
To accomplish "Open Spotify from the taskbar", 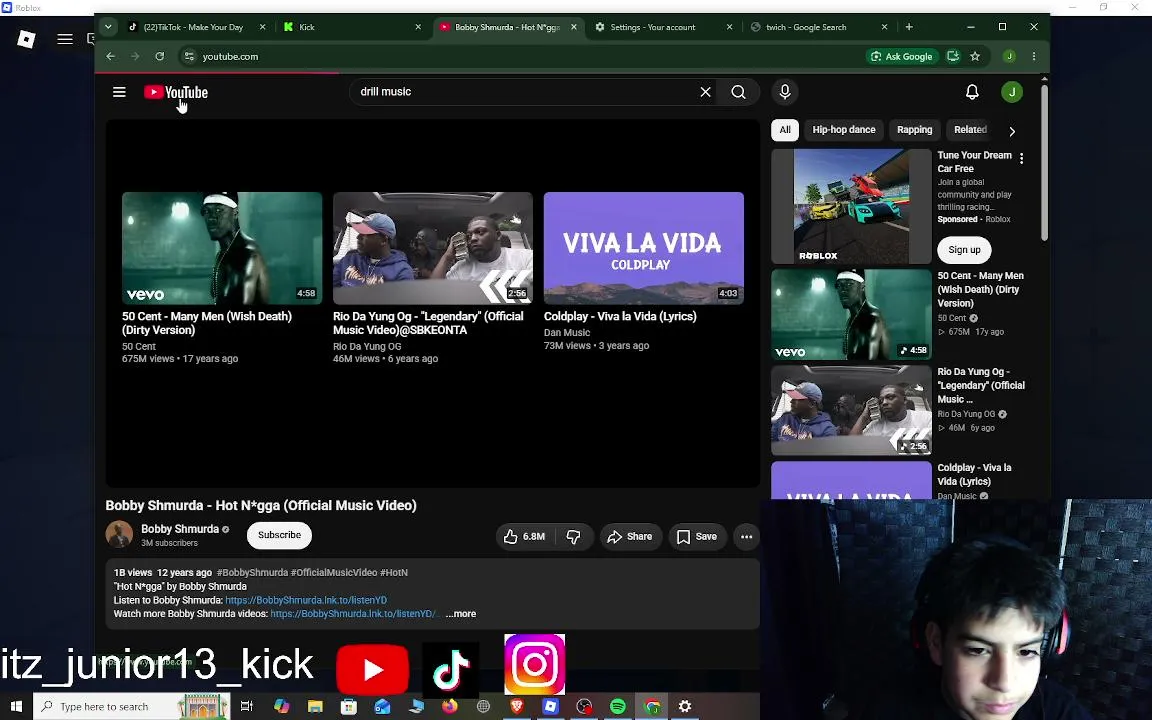I will click(618, 706).
